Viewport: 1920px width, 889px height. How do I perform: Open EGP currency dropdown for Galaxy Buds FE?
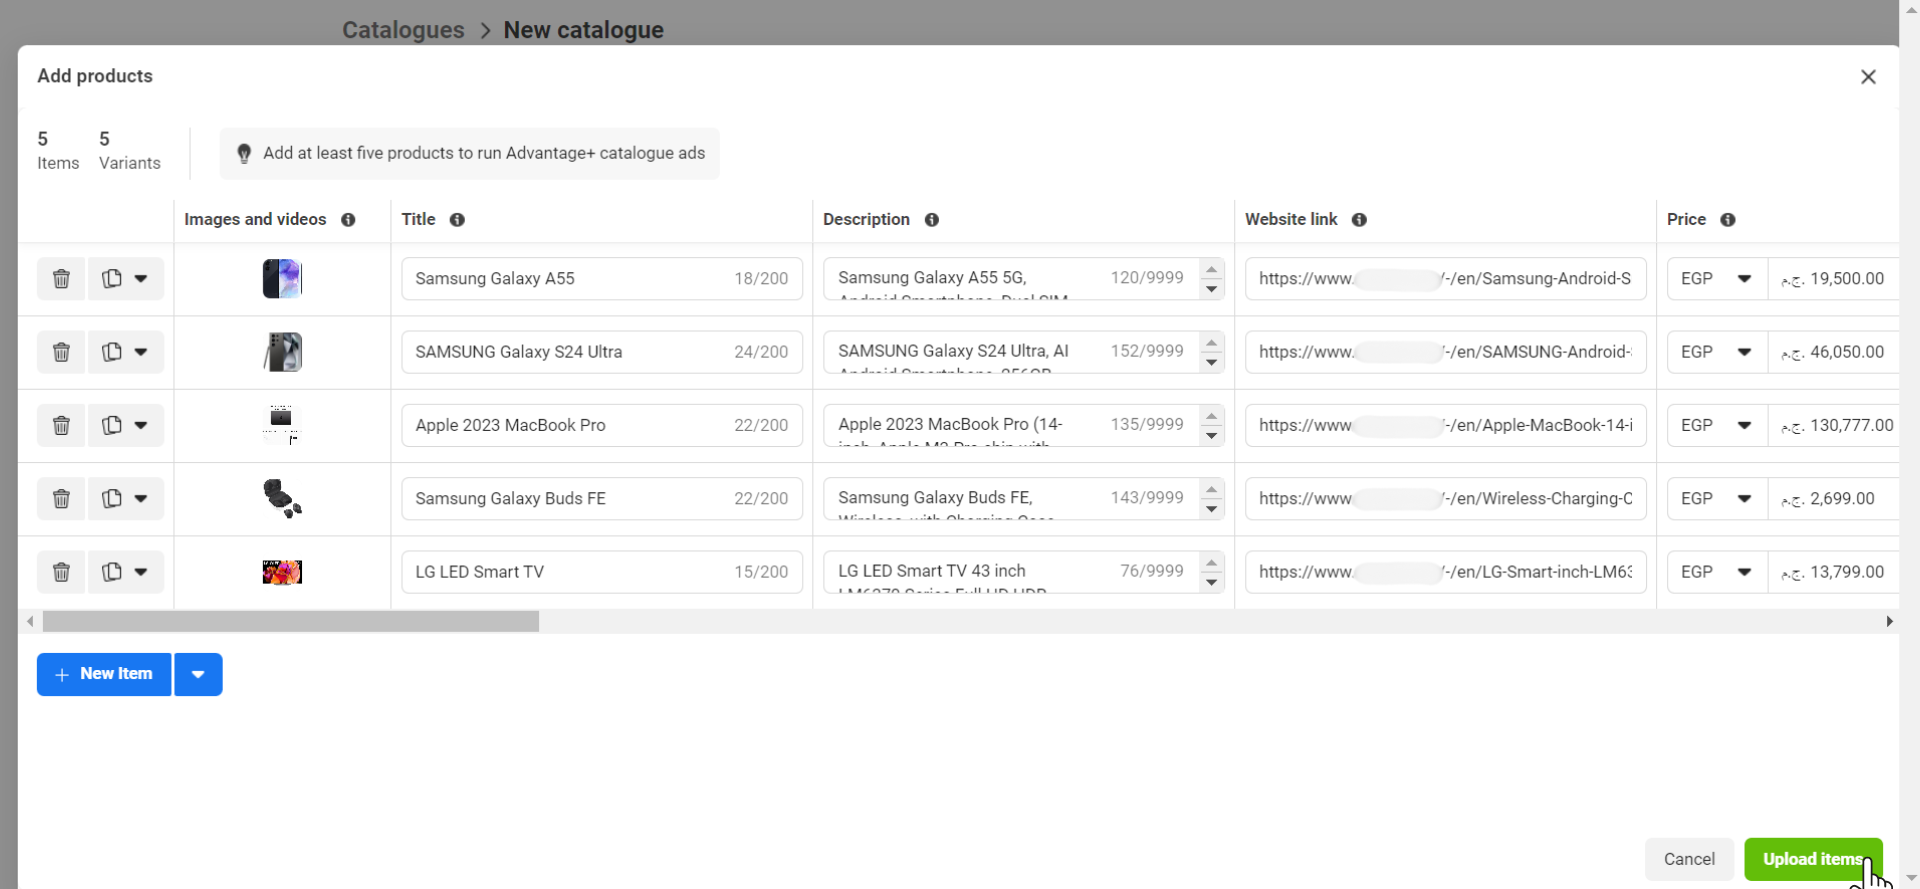click(x=1717, y=499)
